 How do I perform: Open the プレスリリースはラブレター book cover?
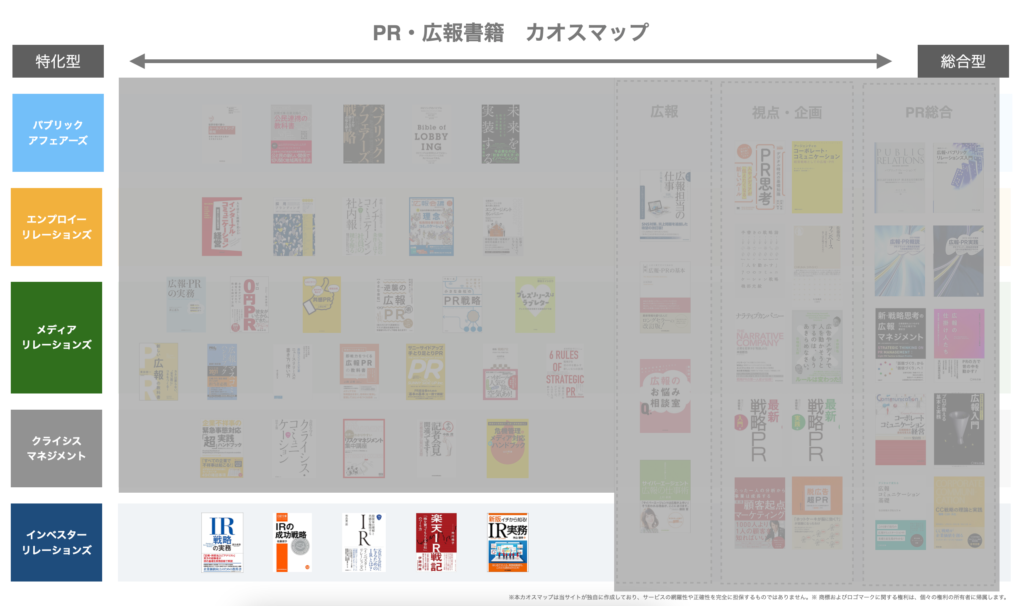point(535,304)
